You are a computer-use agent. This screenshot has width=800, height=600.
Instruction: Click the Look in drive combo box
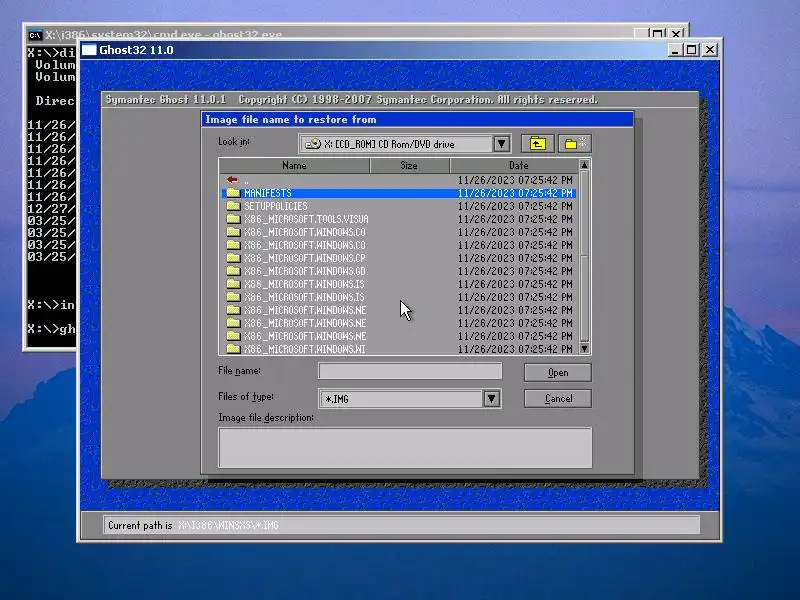(x=405, y=144)
